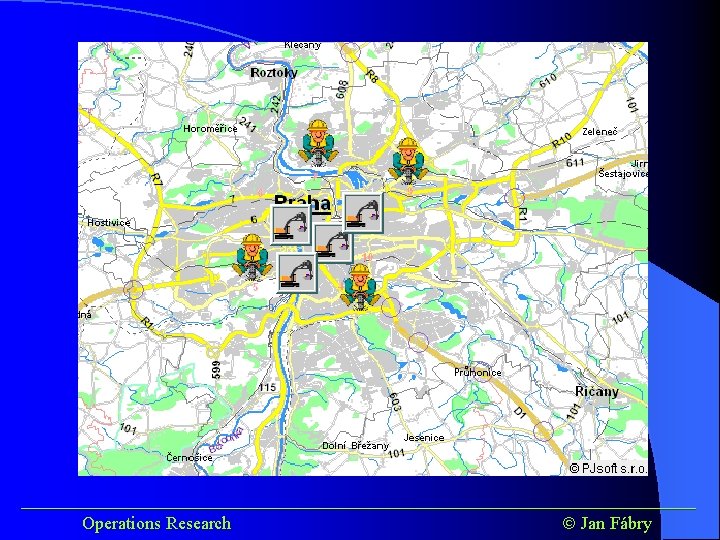Click the Klecany label at map top
The width and height of the screenshot is (720, 540).
coord(303,45)
